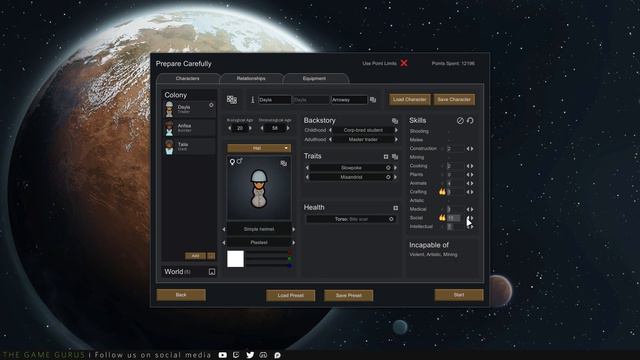Adjust green color slider
Image resolution: width=640 pixels, height=360 pixels.
click(x=269, y=259)
